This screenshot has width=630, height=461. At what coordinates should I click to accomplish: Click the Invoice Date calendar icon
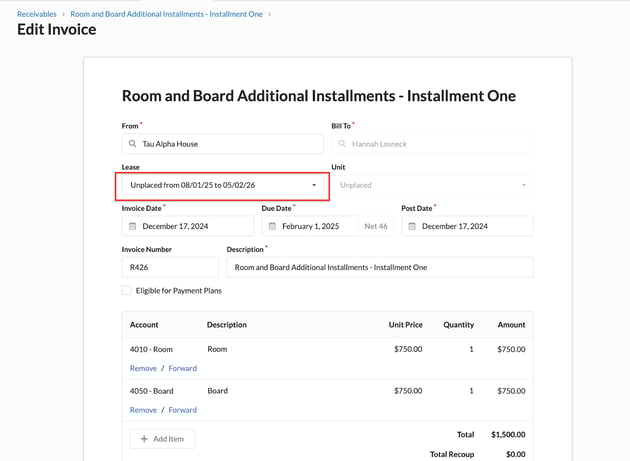132,227
